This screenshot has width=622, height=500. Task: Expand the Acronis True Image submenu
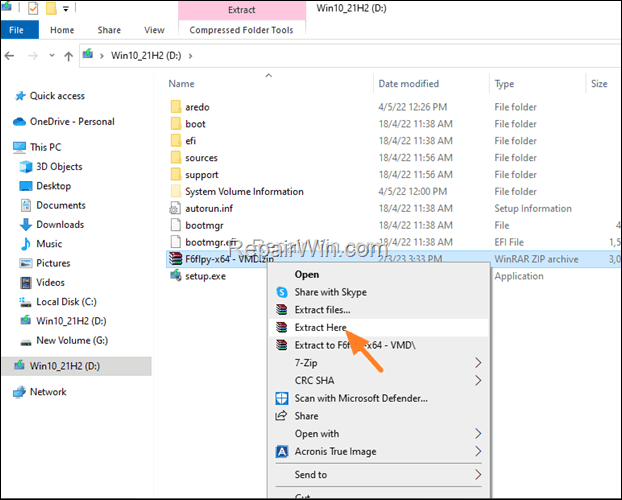[379, 452]
